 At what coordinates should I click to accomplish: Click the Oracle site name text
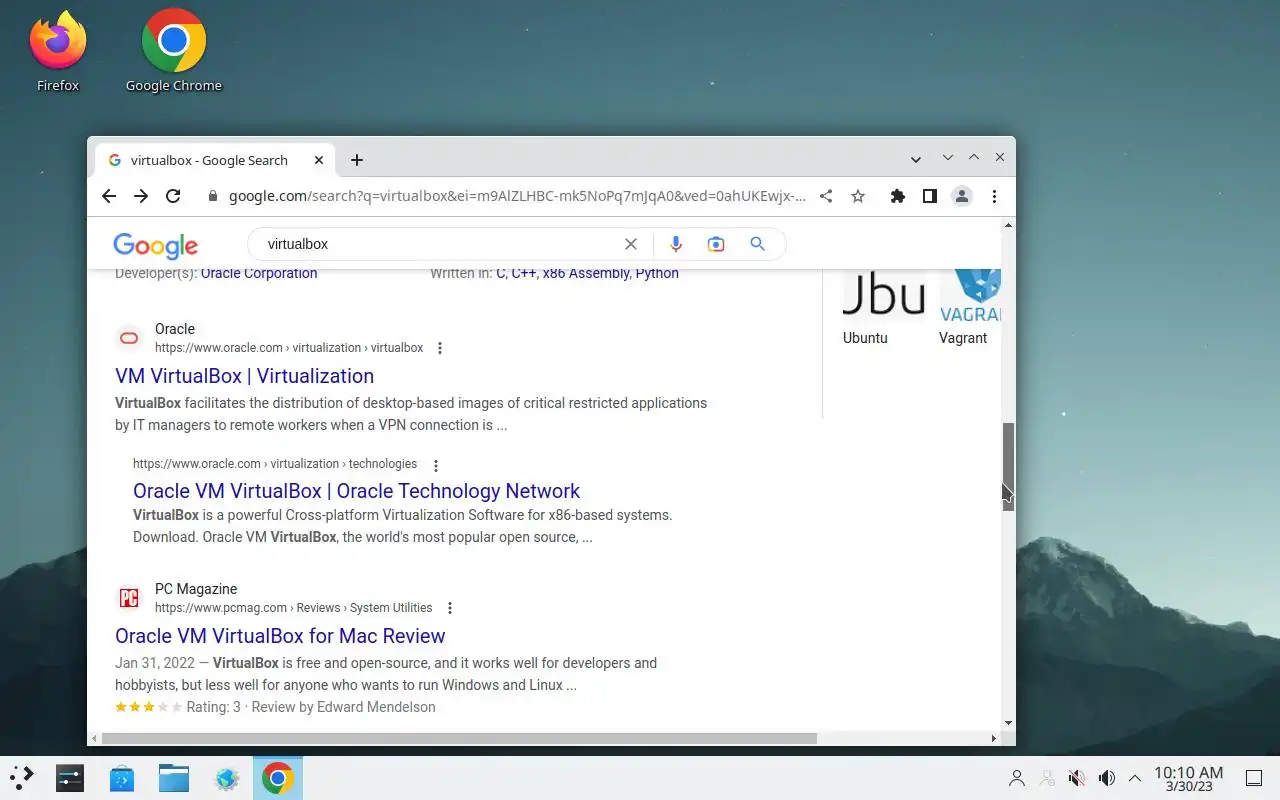click(x=175, y=329)
